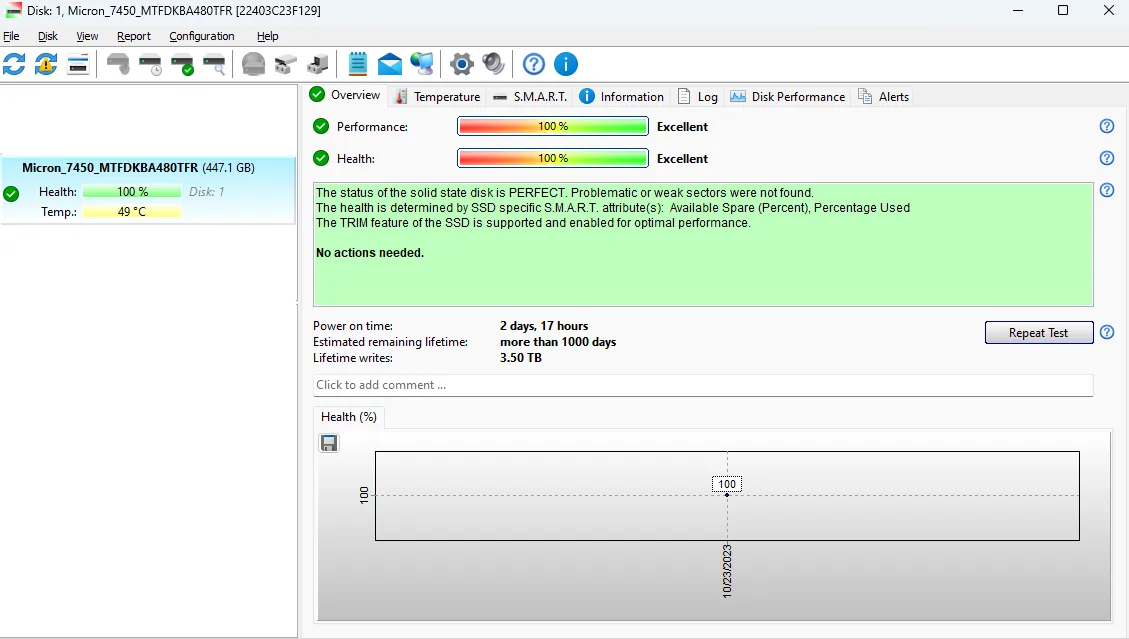This screenshot has height=639, width=1129.
Task: Open the blue notepad report icon
Action: coord(358,65)
